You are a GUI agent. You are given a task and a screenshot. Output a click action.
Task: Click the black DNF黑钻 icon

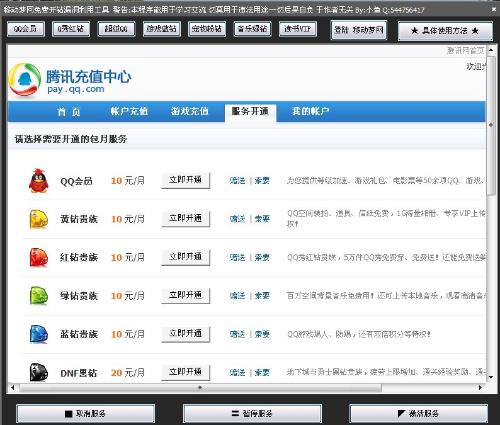pyautogui.click(x=39, y=372)
